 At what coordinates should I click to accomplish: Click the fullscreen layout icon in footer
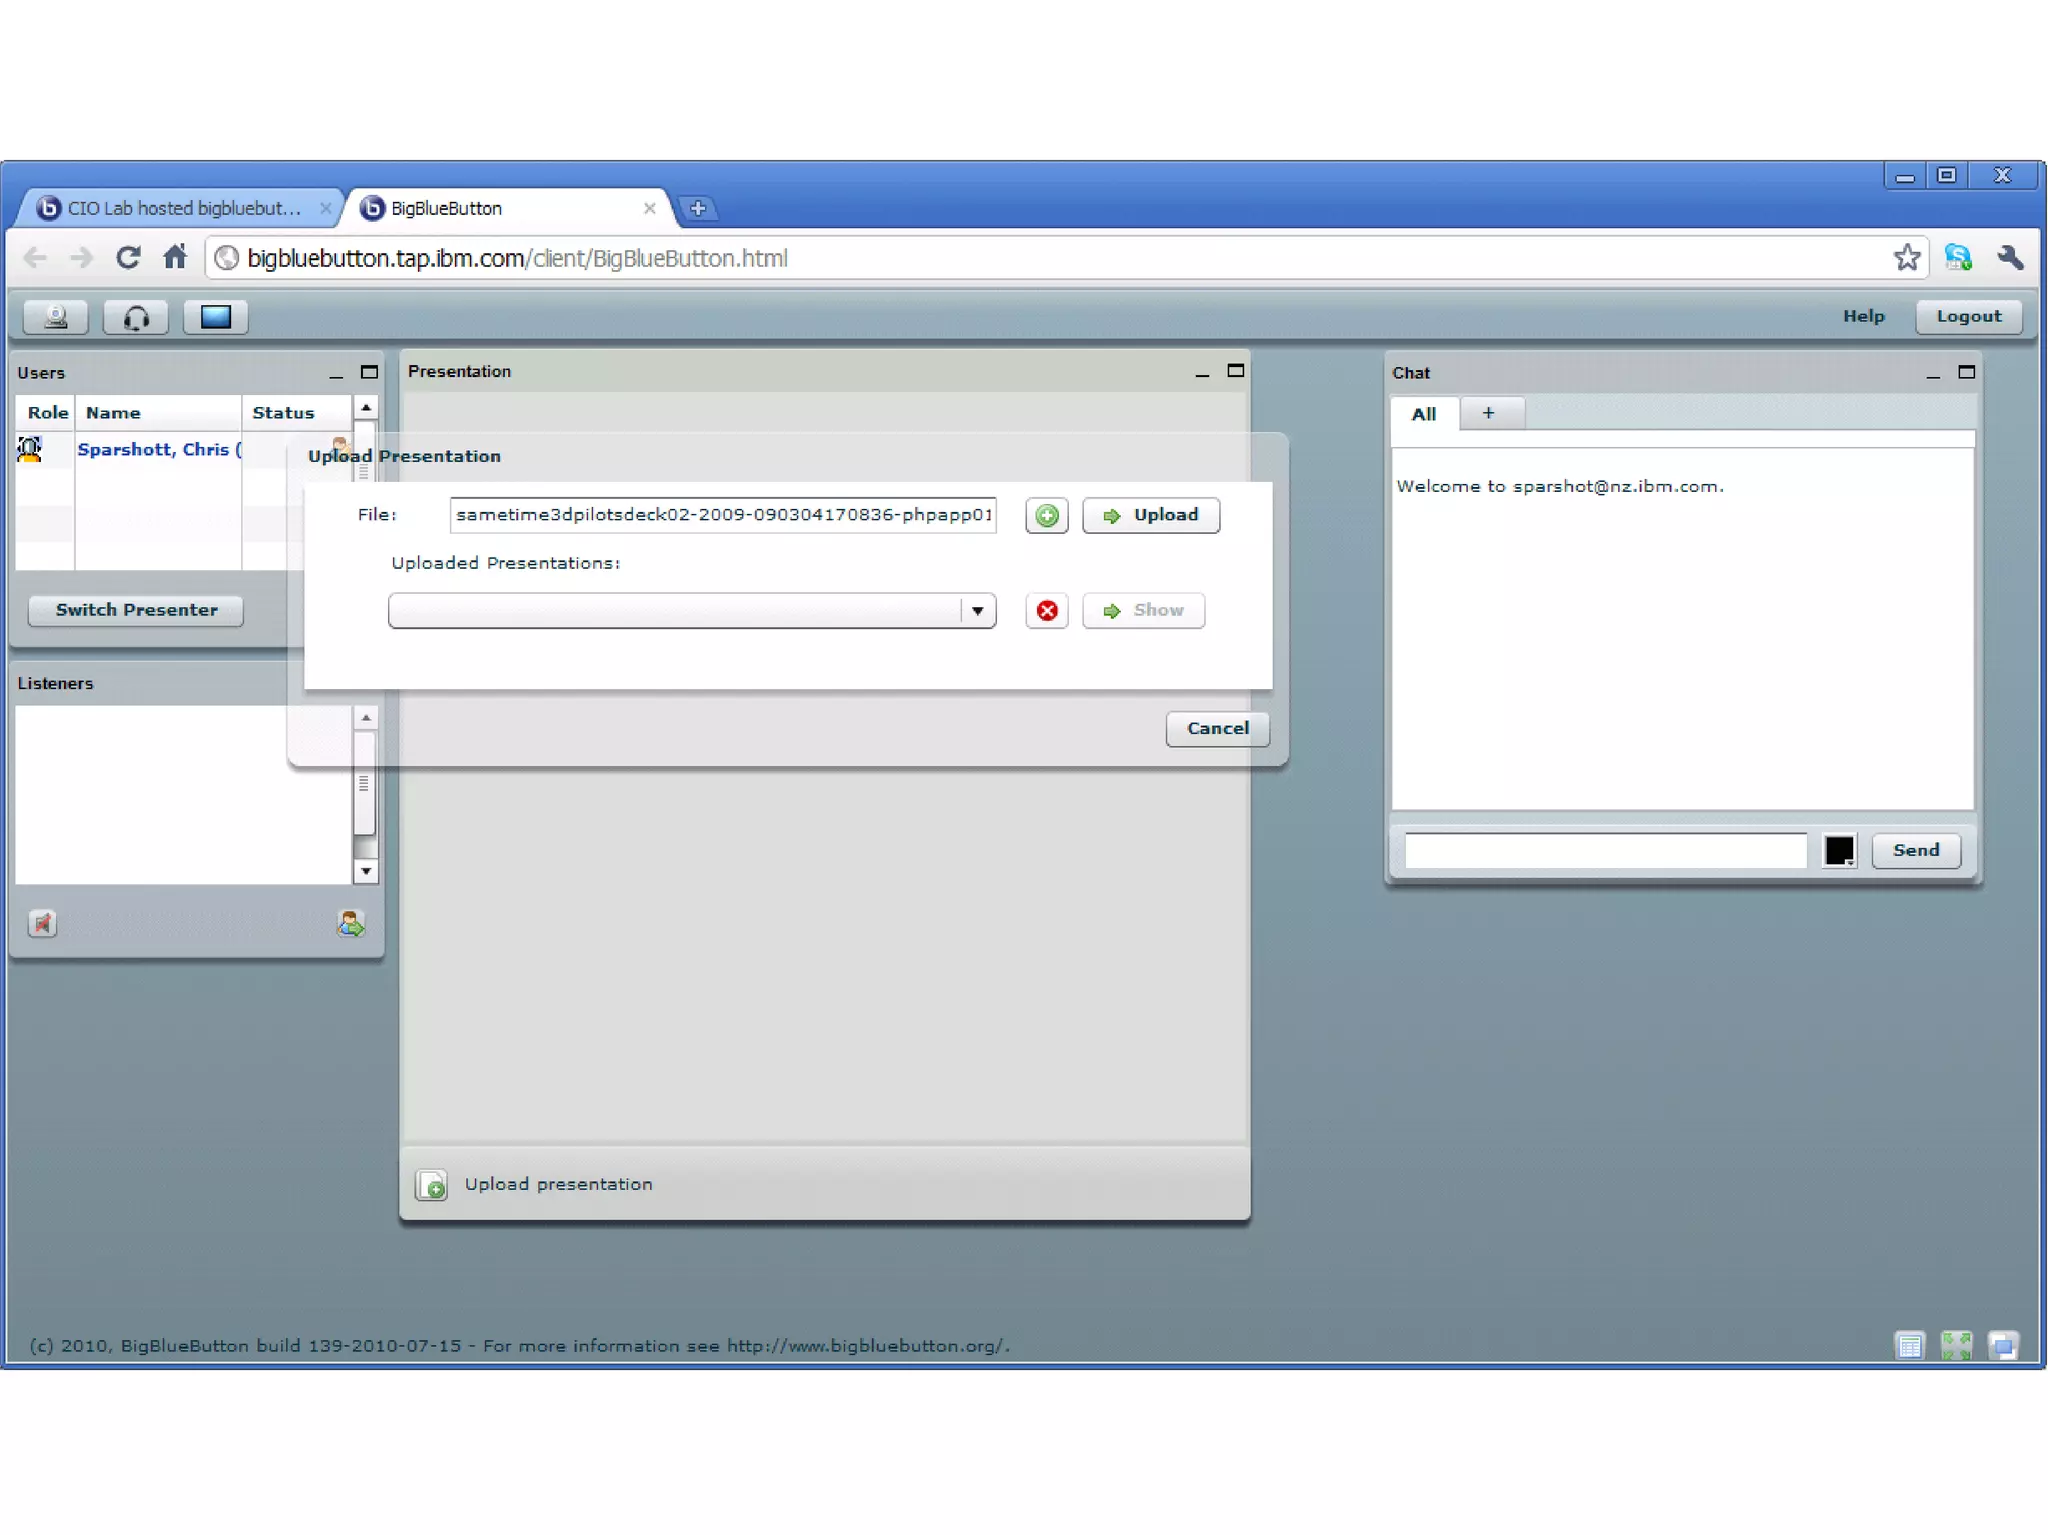click(1956, 1345)
